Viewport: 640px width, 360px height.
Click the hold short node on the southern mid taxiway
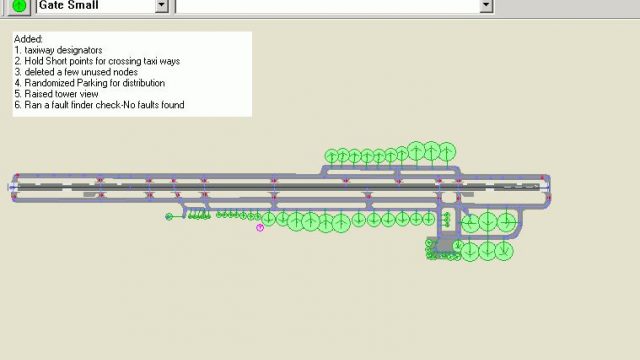click(368, 196)
